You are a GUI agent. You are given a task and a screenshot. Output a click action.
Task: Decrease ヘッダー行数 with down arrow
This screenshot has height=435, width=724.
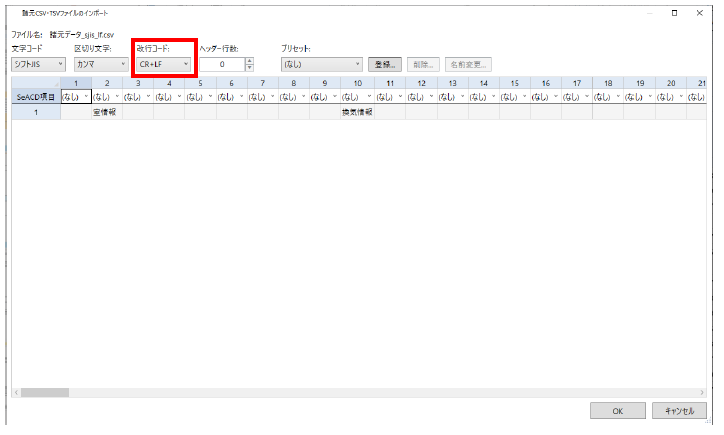(249, 68)
